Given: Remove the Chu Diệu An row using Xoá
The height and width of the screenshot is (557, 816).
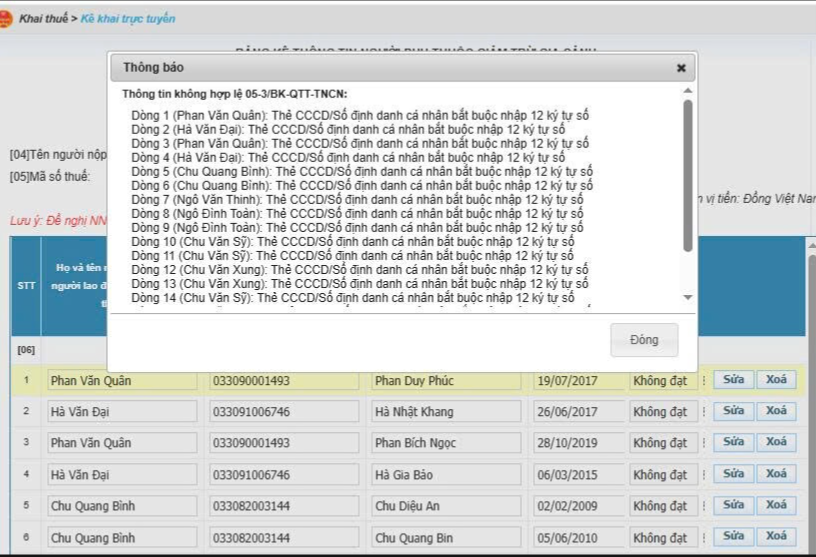Looking at the screenshot, I should point(776,505).
